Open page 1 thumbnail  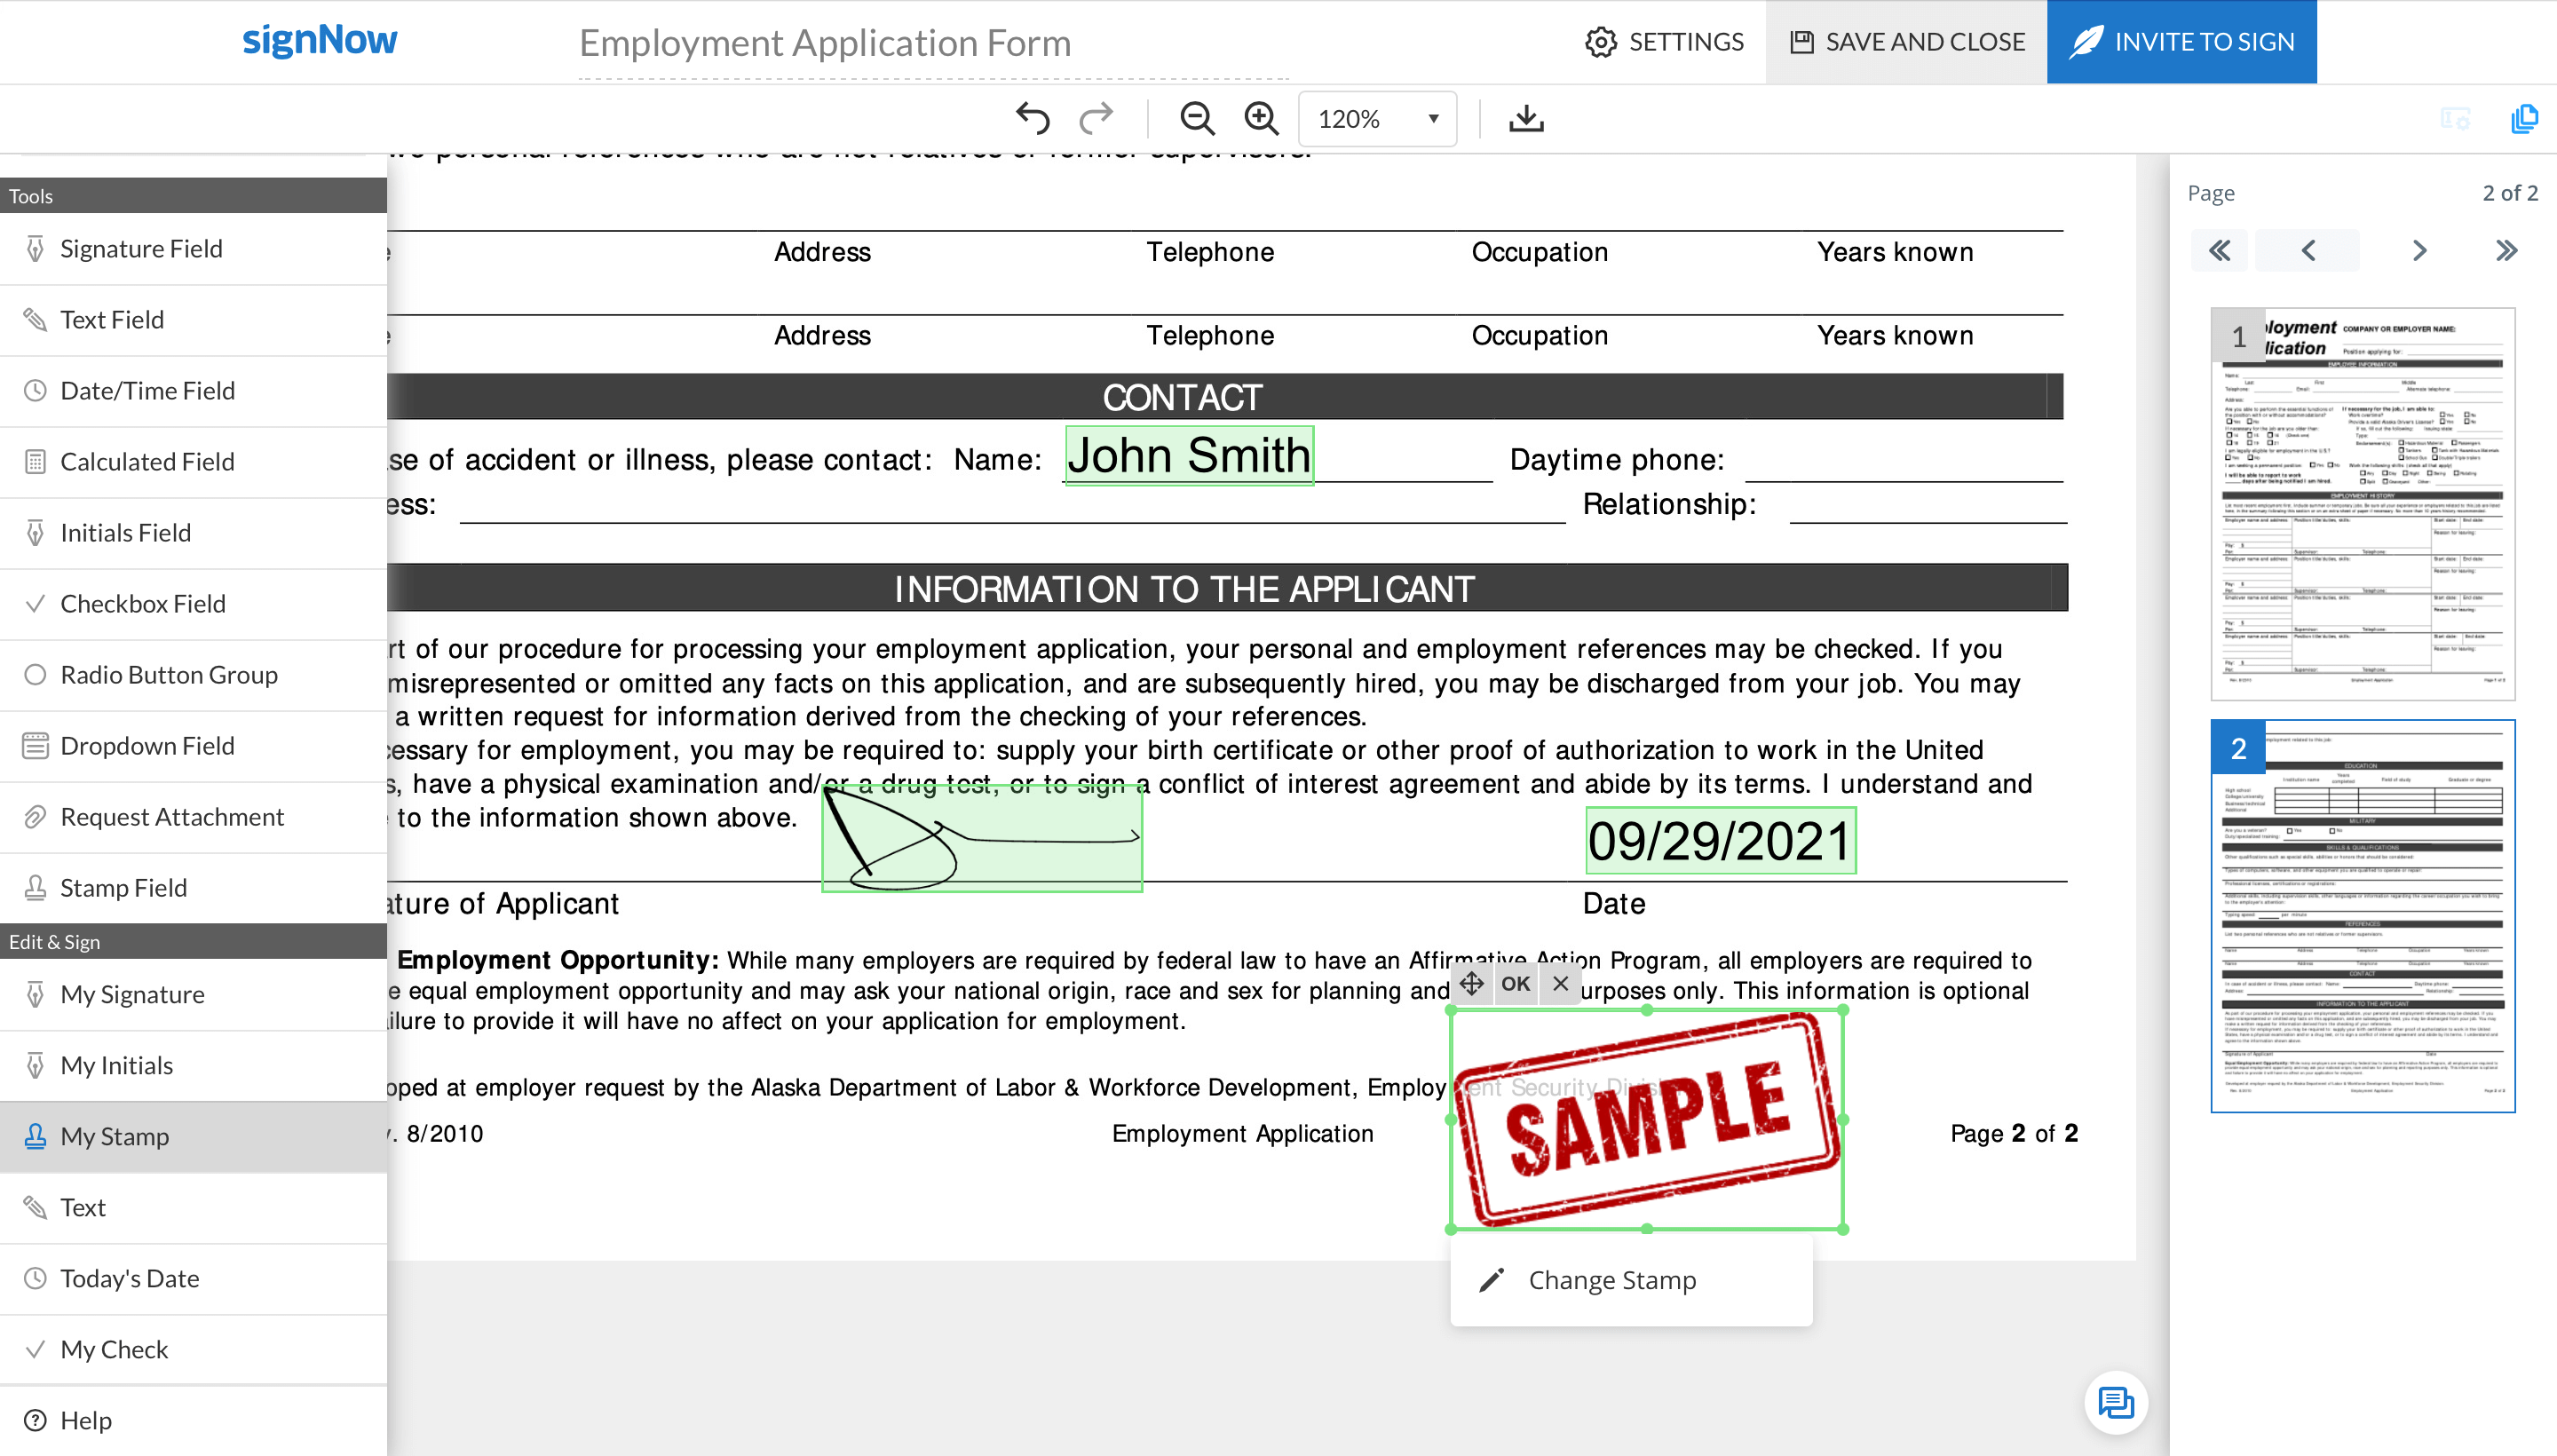pyautogui.click(x=2362, y=505)
